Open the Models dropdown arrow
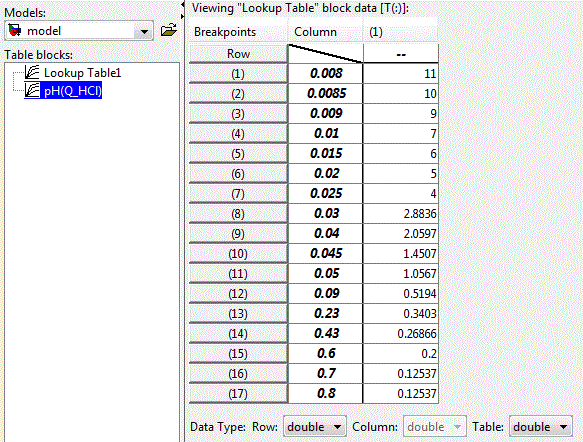 (144, 31)
